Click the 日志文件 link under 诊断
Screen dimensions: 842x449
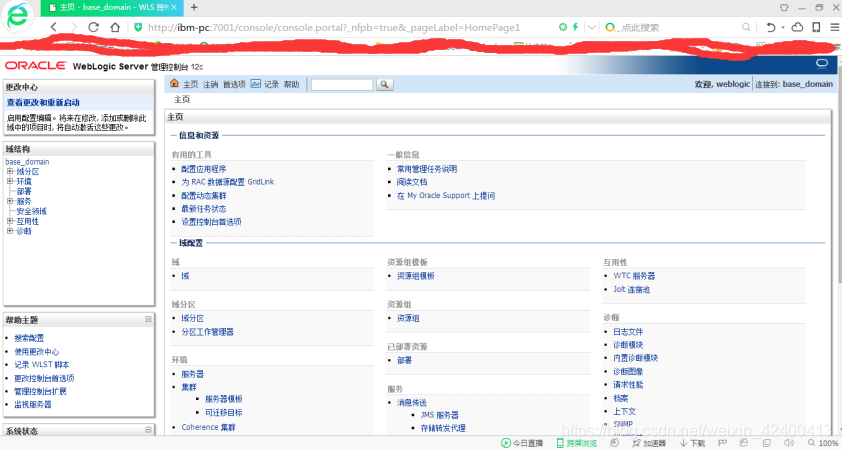(628, 332)
